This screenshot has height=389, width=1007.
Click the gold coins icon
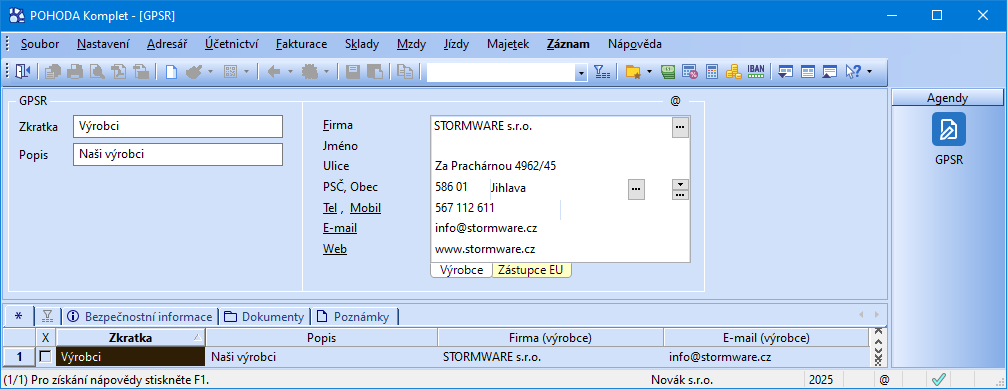tap(733, 72)
